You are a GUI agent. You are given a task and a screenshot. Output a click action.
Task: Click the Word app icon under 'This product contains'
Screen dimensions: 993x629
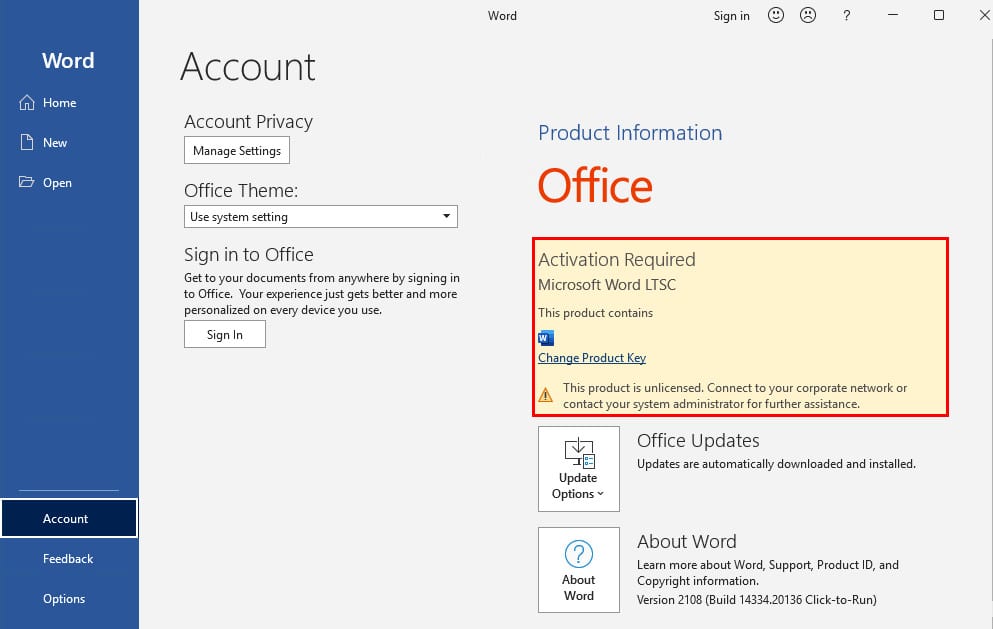(546, 338)
